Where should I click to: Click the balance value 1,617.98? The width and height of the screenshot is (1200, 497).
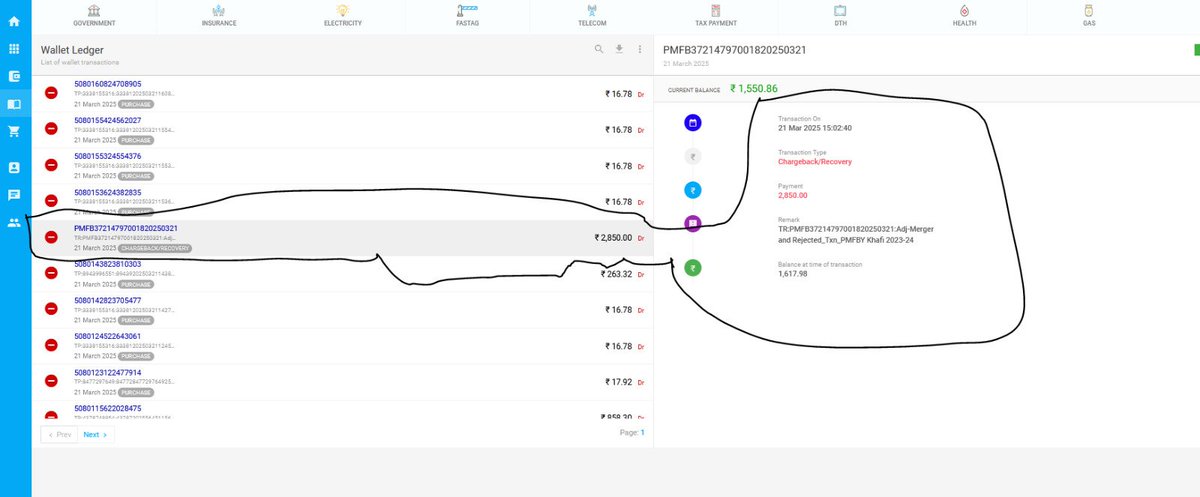click(793, 273)
